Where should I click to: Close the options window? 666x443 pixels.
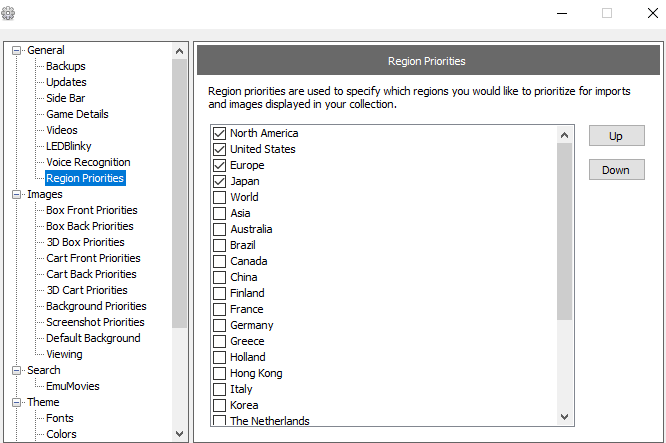point(653,13)
